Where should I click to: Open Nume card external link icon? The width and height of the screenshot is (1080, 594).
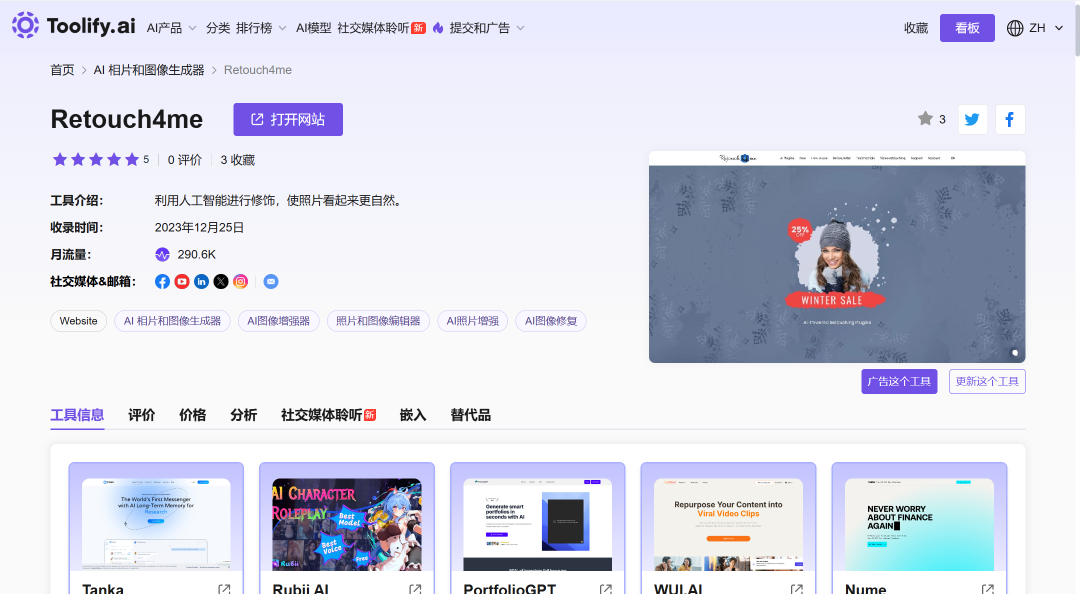pyautogui.click(x=988, y=589)
